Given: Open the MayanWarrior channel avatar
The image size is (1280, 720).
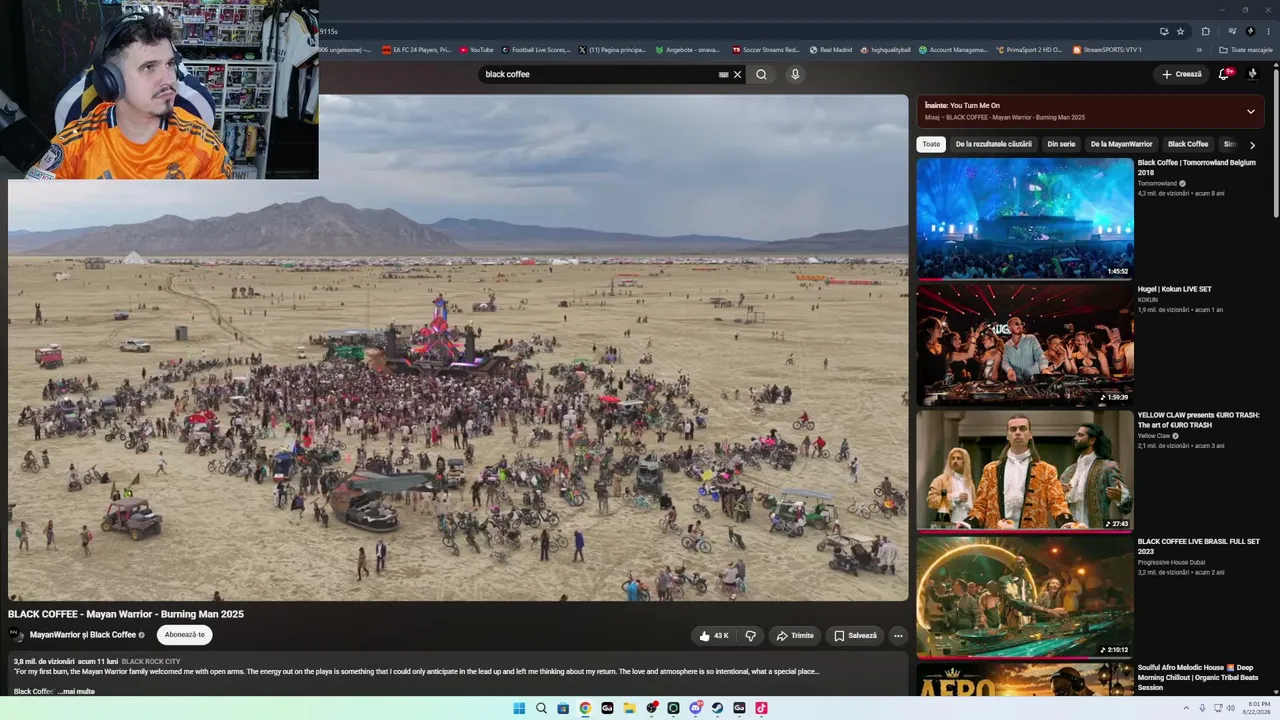Looking at the screenshot, I should (x=16, y=635).
